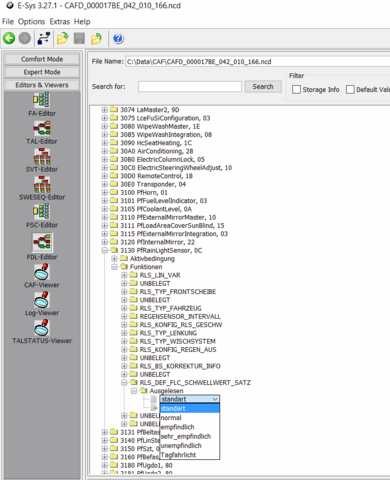Choose 'unempfindlich' from the dropdown list
Image resolution: width=390 pixels, height=480 pixels.
click(x=189, y=446)
